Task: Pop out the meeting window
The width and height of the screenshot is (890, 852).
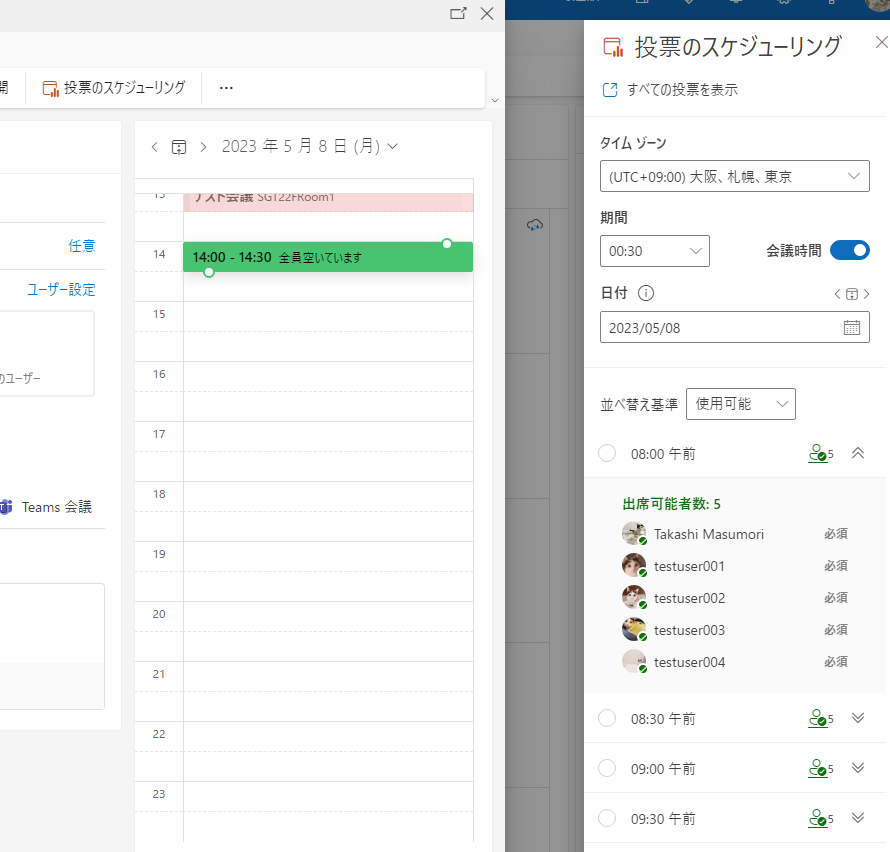Action: tap(458, 14)
